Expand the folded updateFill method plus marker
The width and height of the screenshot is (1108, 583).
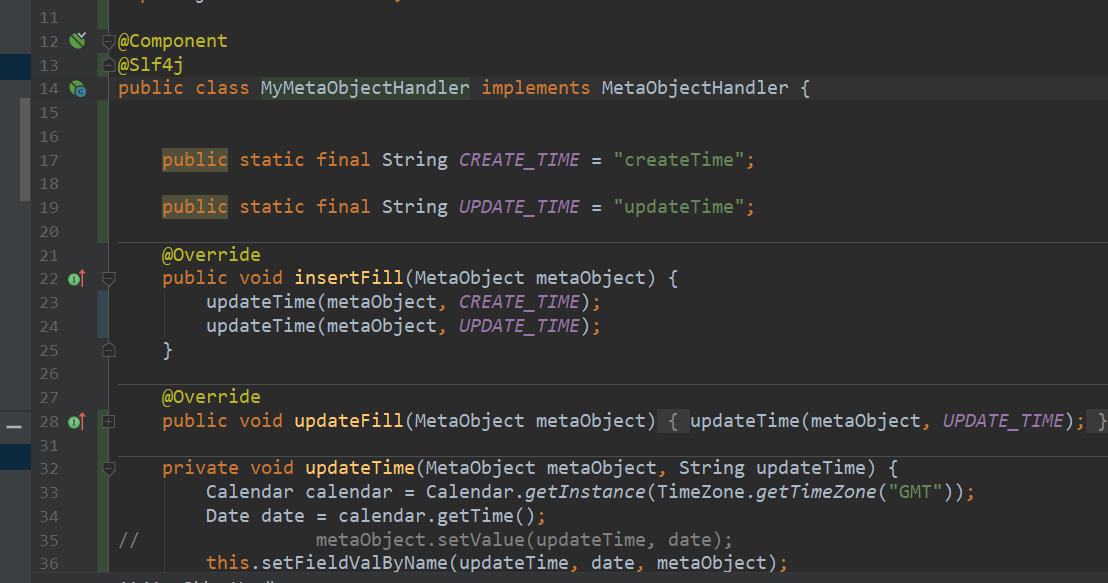(x=109, y=422)
